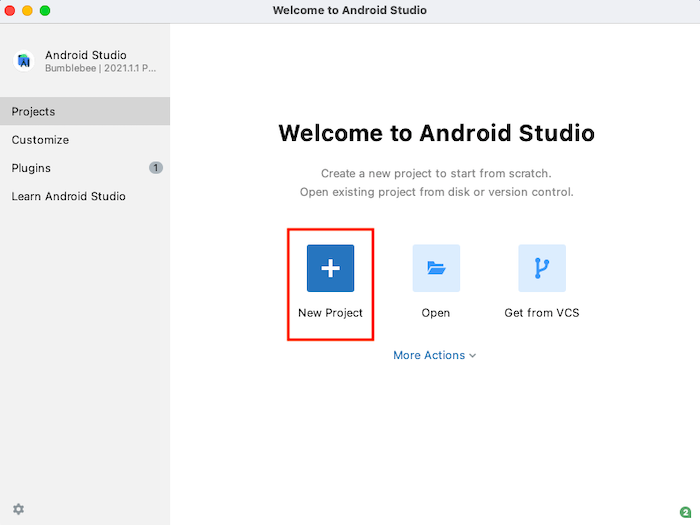
Task: Go to the Learn Android Studio tab
Action: point(85,196)
